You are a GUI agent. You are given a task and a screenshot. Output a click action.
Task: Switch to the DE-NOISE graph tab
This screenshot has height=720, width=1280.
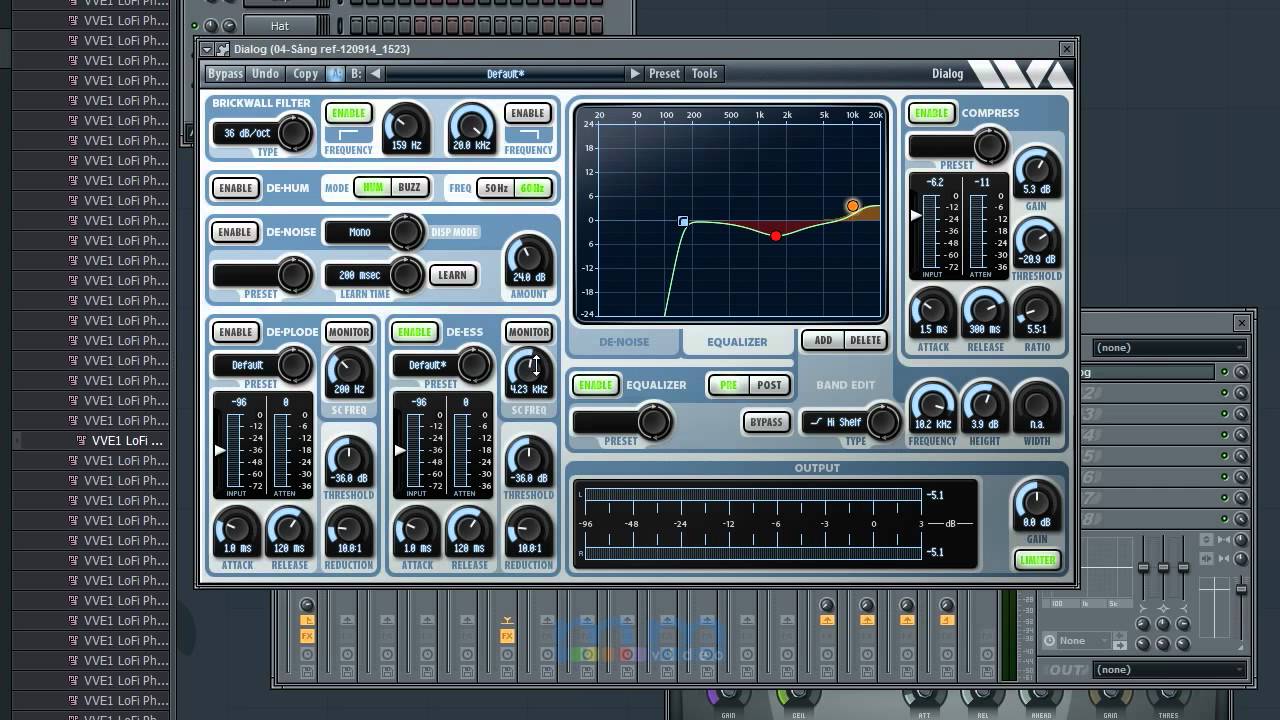[x=624, y=342]
